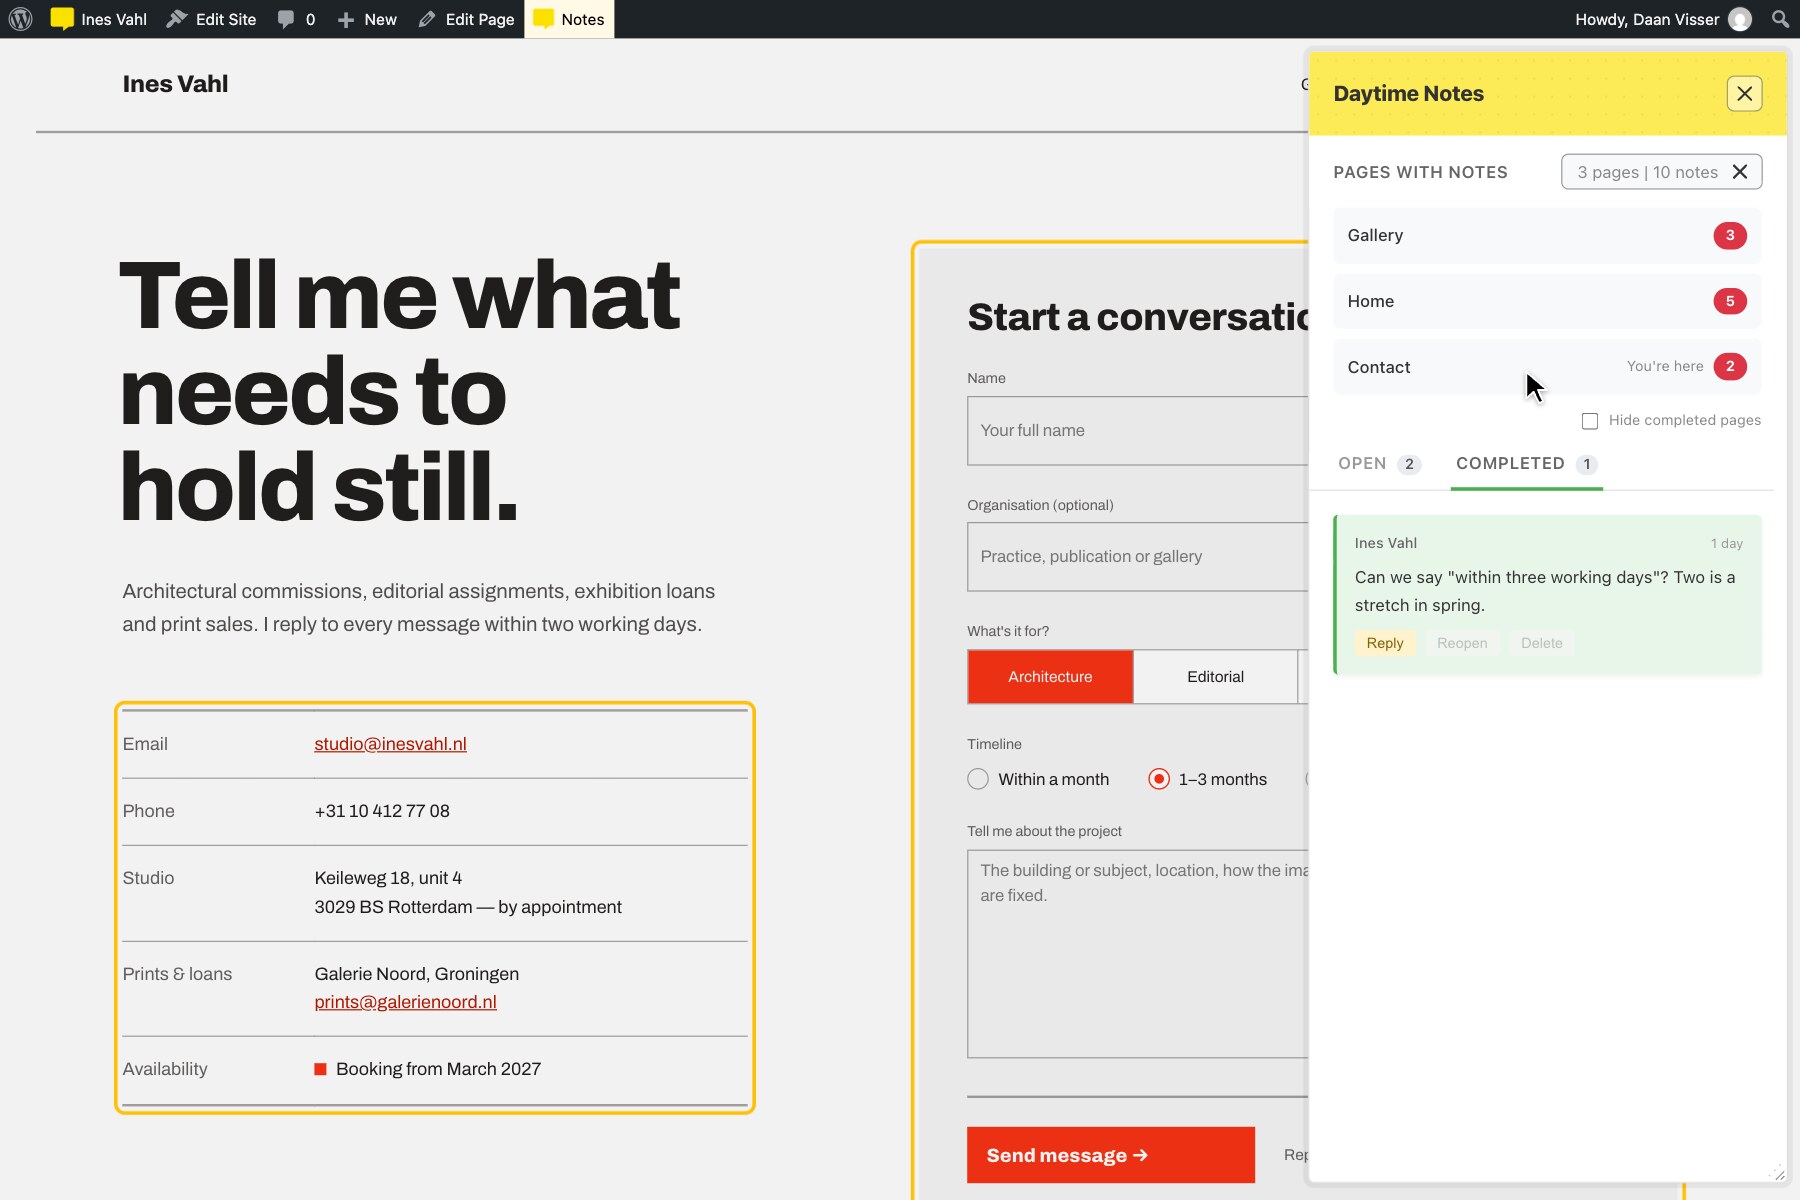Click the Edit Page admin bar text
This screenshot has height=1200, width=1800.
479,19
